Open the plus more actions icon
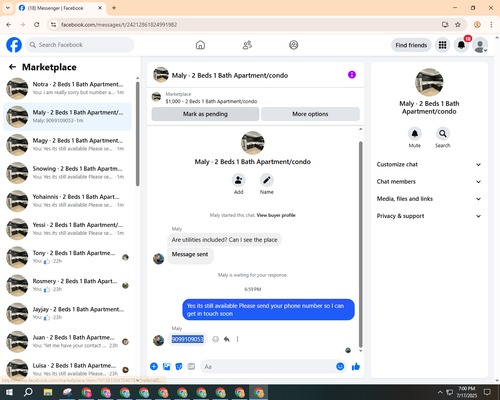 pyautogui.click(x=154, y=367)
